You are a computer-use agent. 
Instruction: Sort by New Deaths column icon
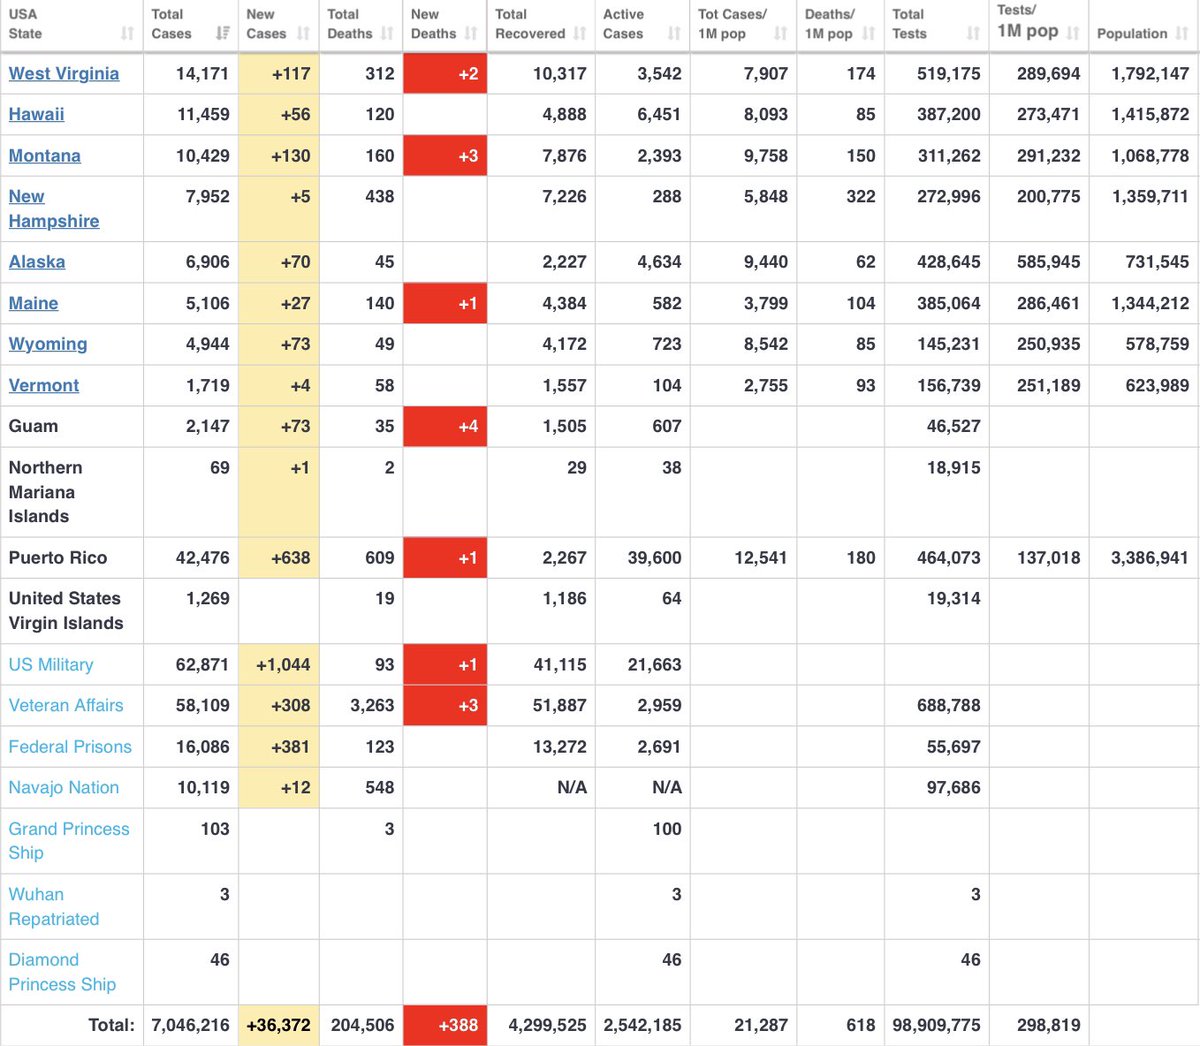pos(471,33)
